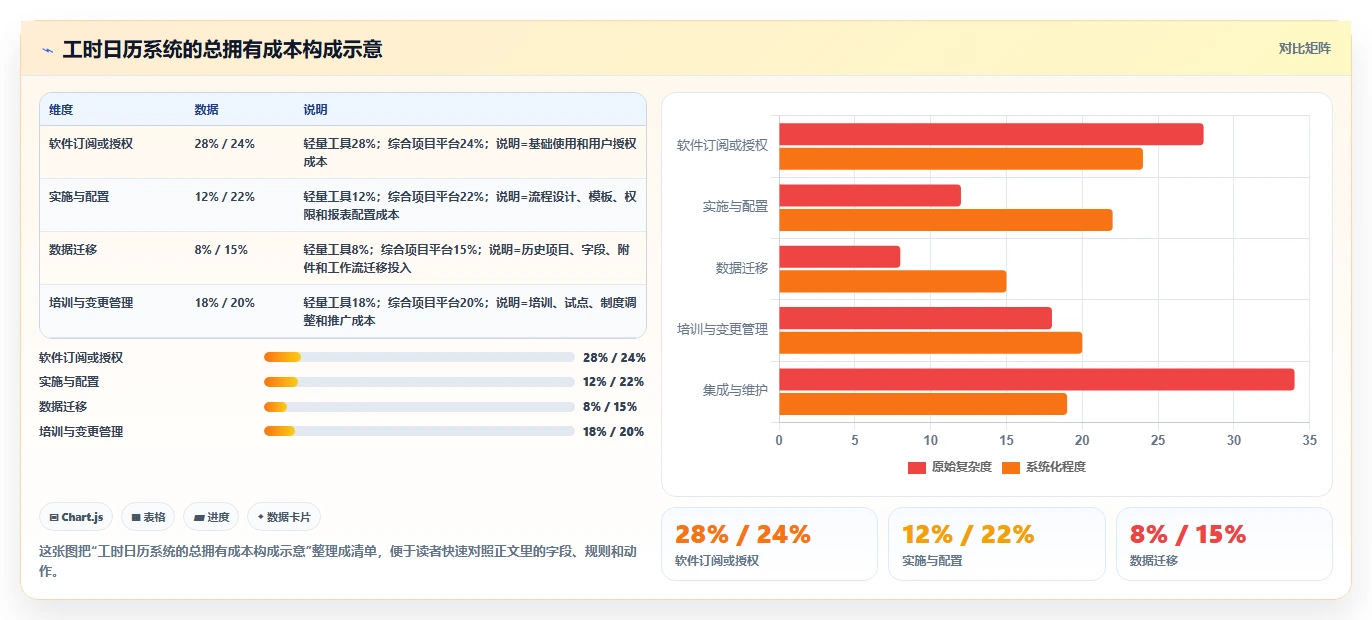Click the 软件订阅或授权 data card
The width and height of the screenshot is (1372, 620).
[769, 544]
